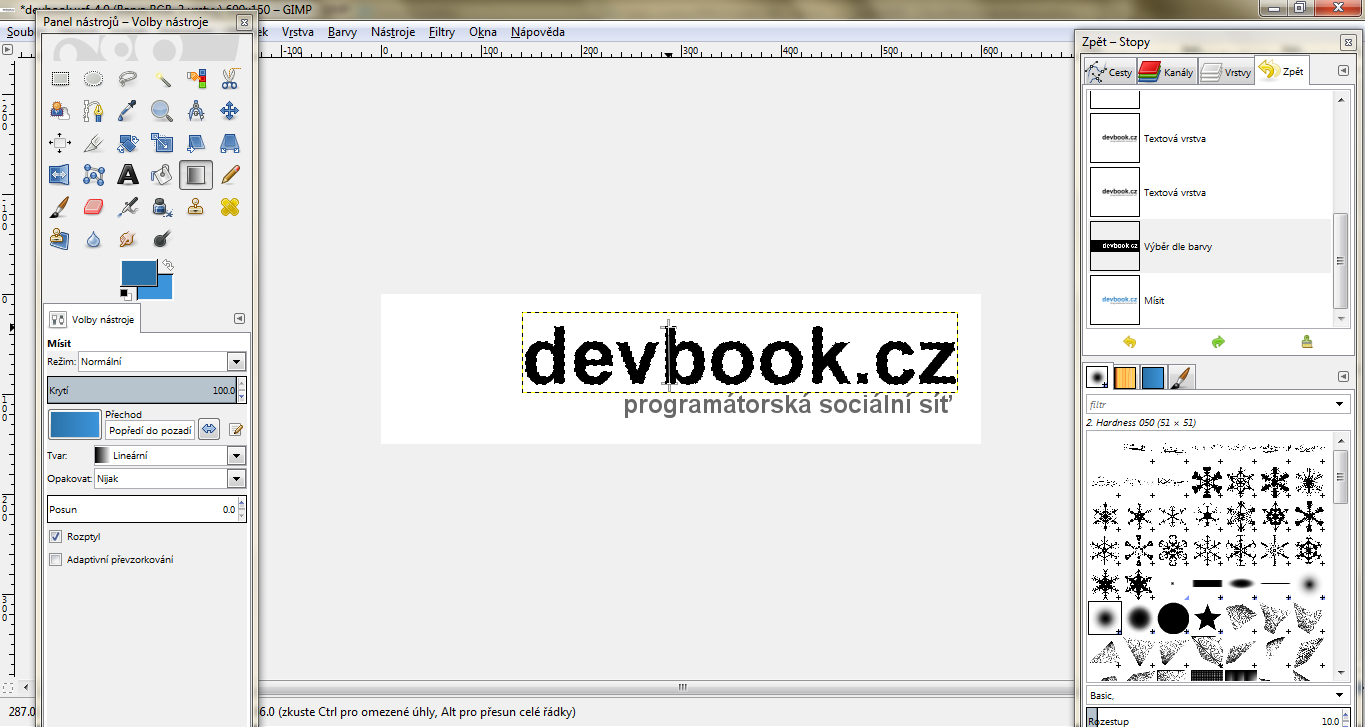Open the brush filtr tag dropdown
Screen dimensions: 1365x727
click(1340, 404)
